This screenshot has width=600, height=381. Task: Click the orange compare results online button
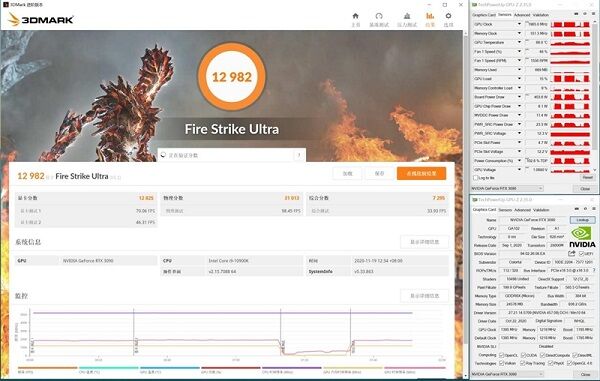[421, 173]
